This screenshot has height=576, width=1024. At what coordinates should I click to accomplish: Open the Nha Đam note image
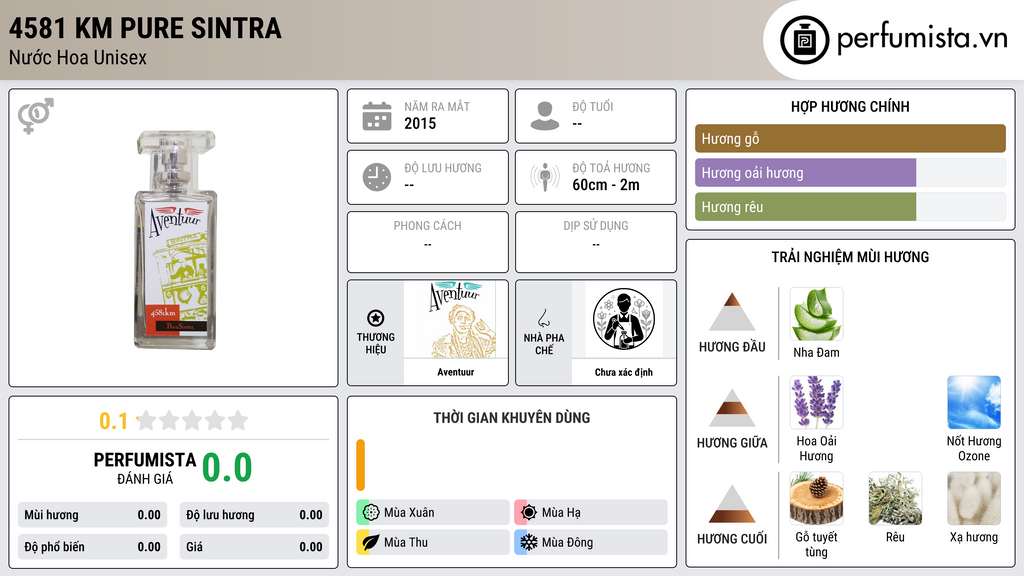(816, 314)
